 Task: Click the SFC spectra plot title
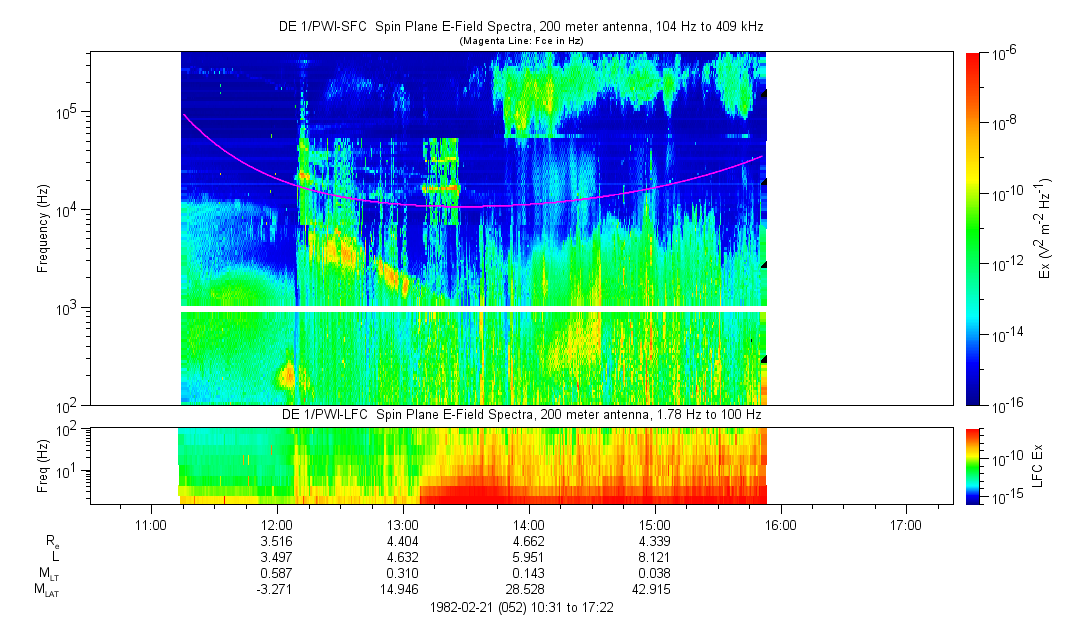coord(521,27)
